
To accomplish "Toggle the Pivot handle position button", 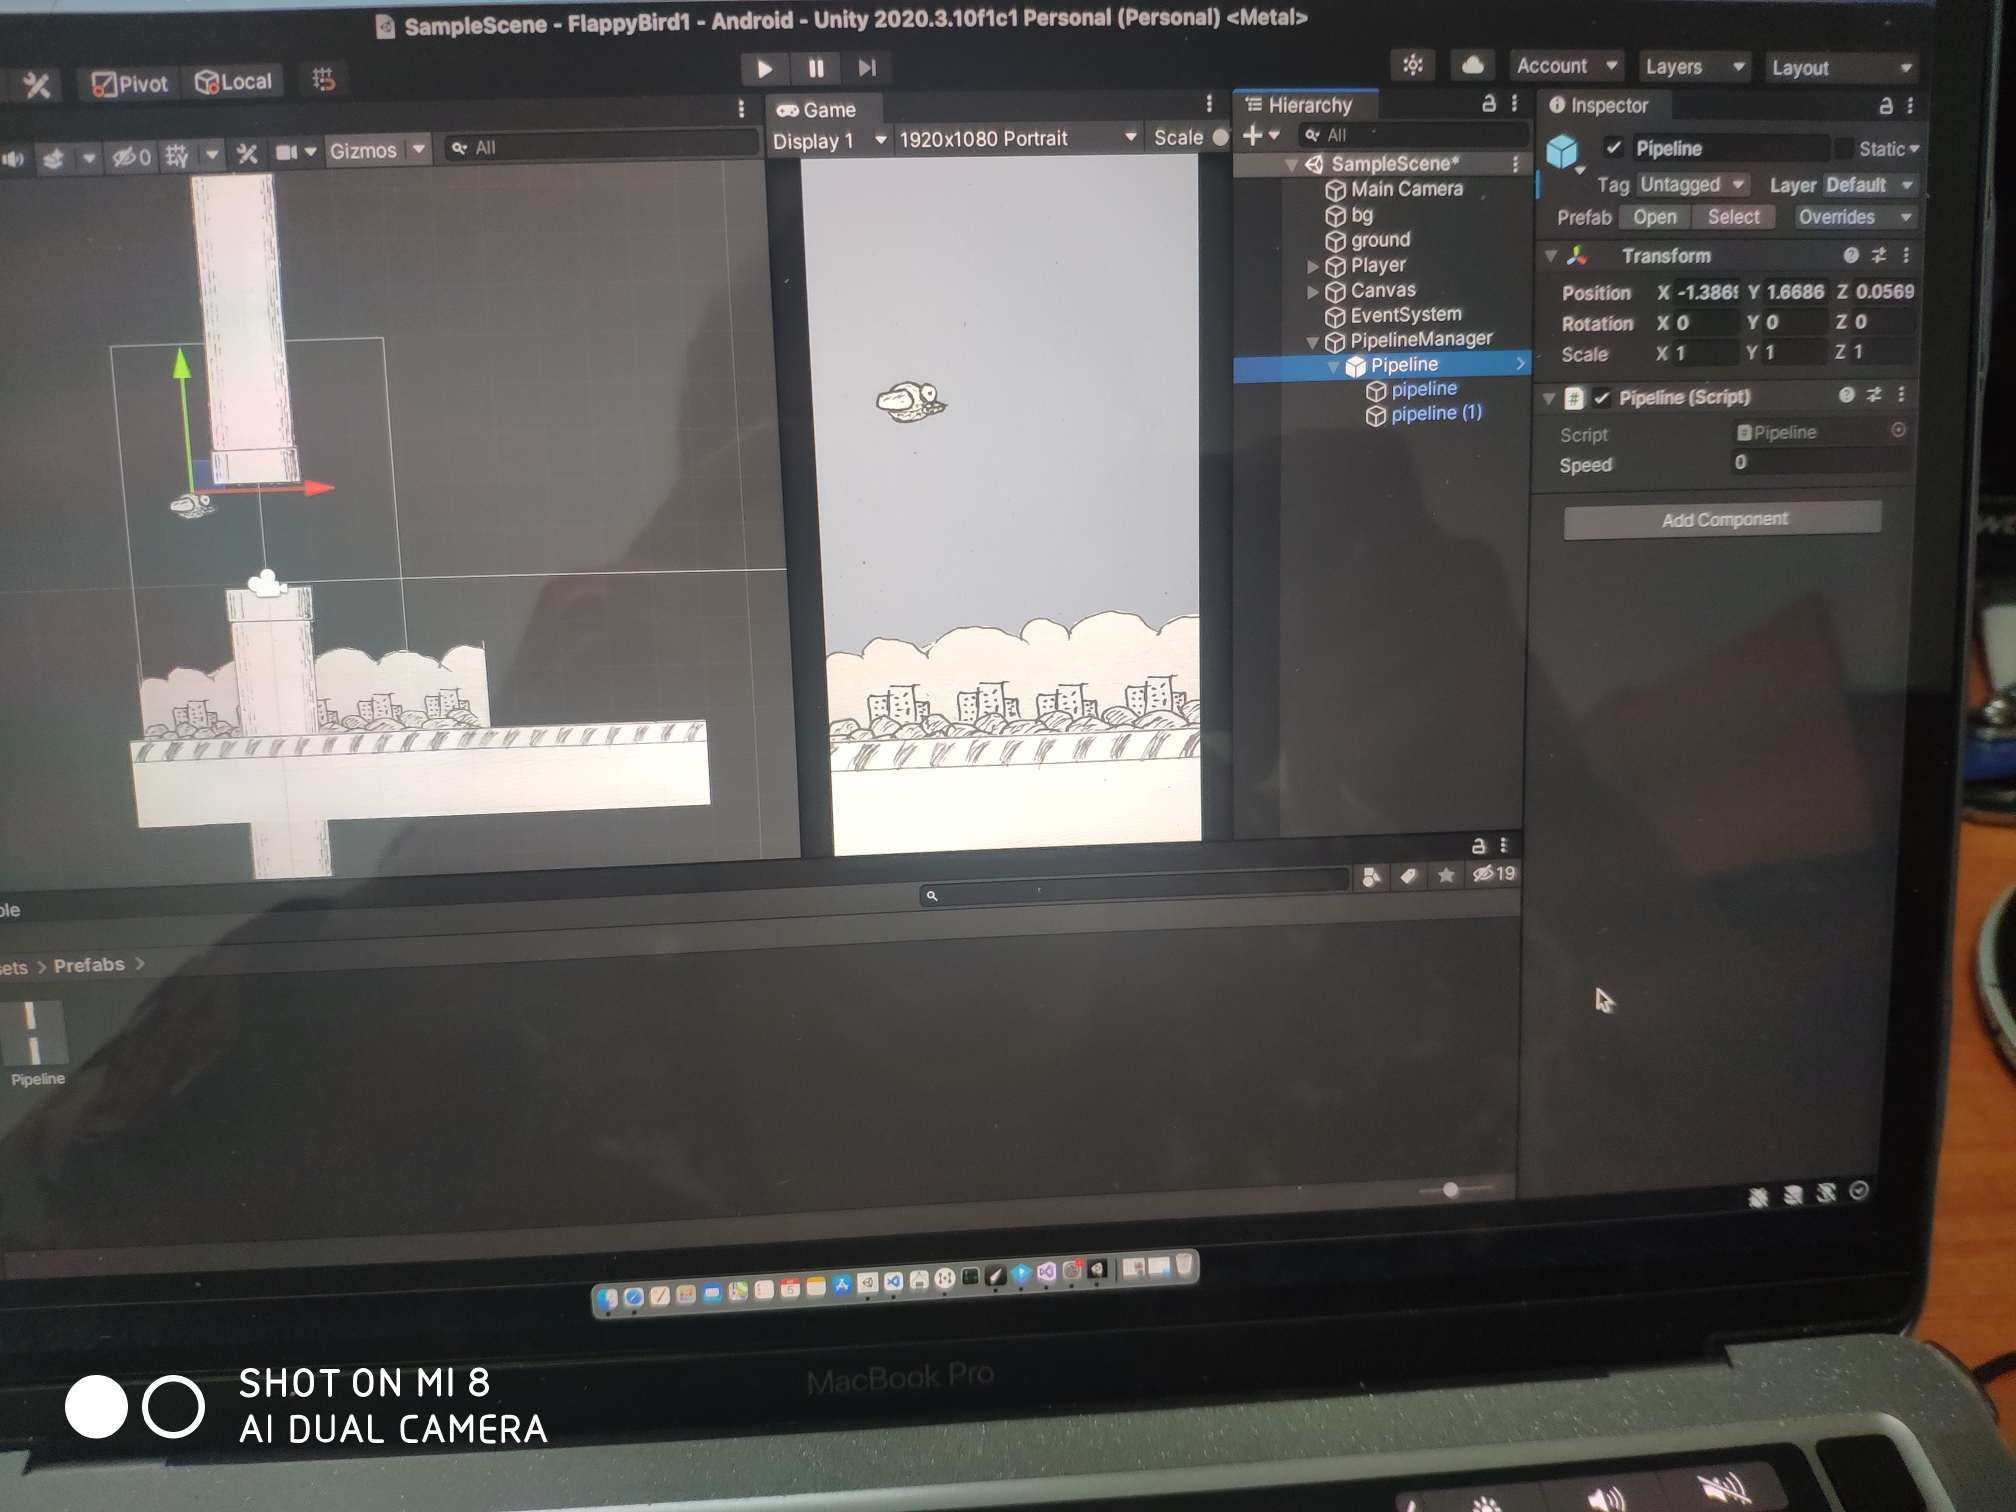I will click(130, 83).
